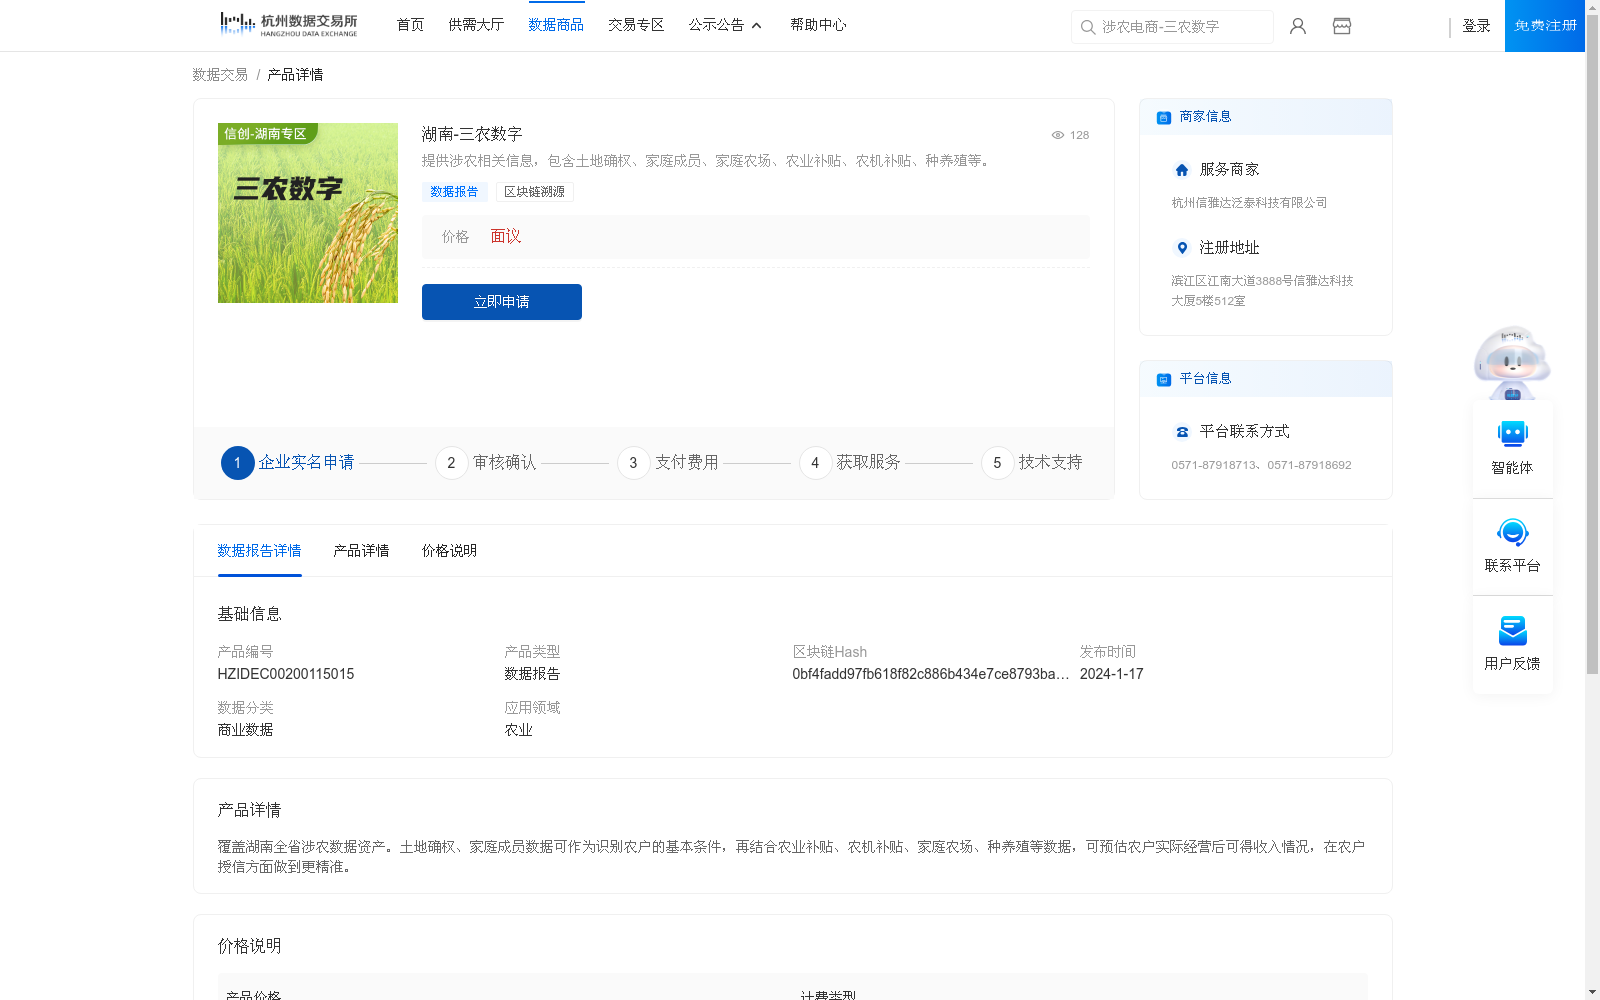Click step 2 circle 审核确认
The image size is (1600, 1000).
click(452, 463)
